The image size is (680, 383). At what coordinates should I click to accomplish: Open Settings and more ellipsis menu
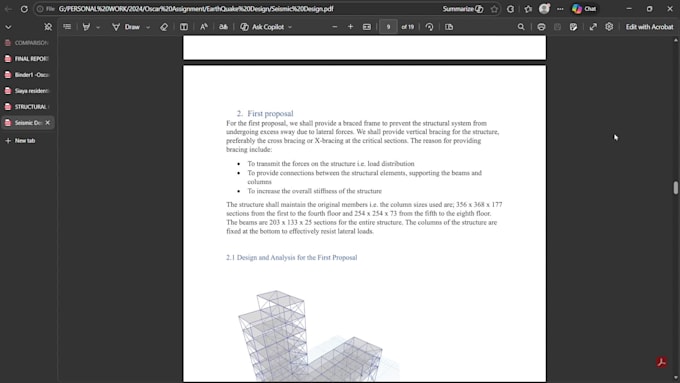(560, 9)
